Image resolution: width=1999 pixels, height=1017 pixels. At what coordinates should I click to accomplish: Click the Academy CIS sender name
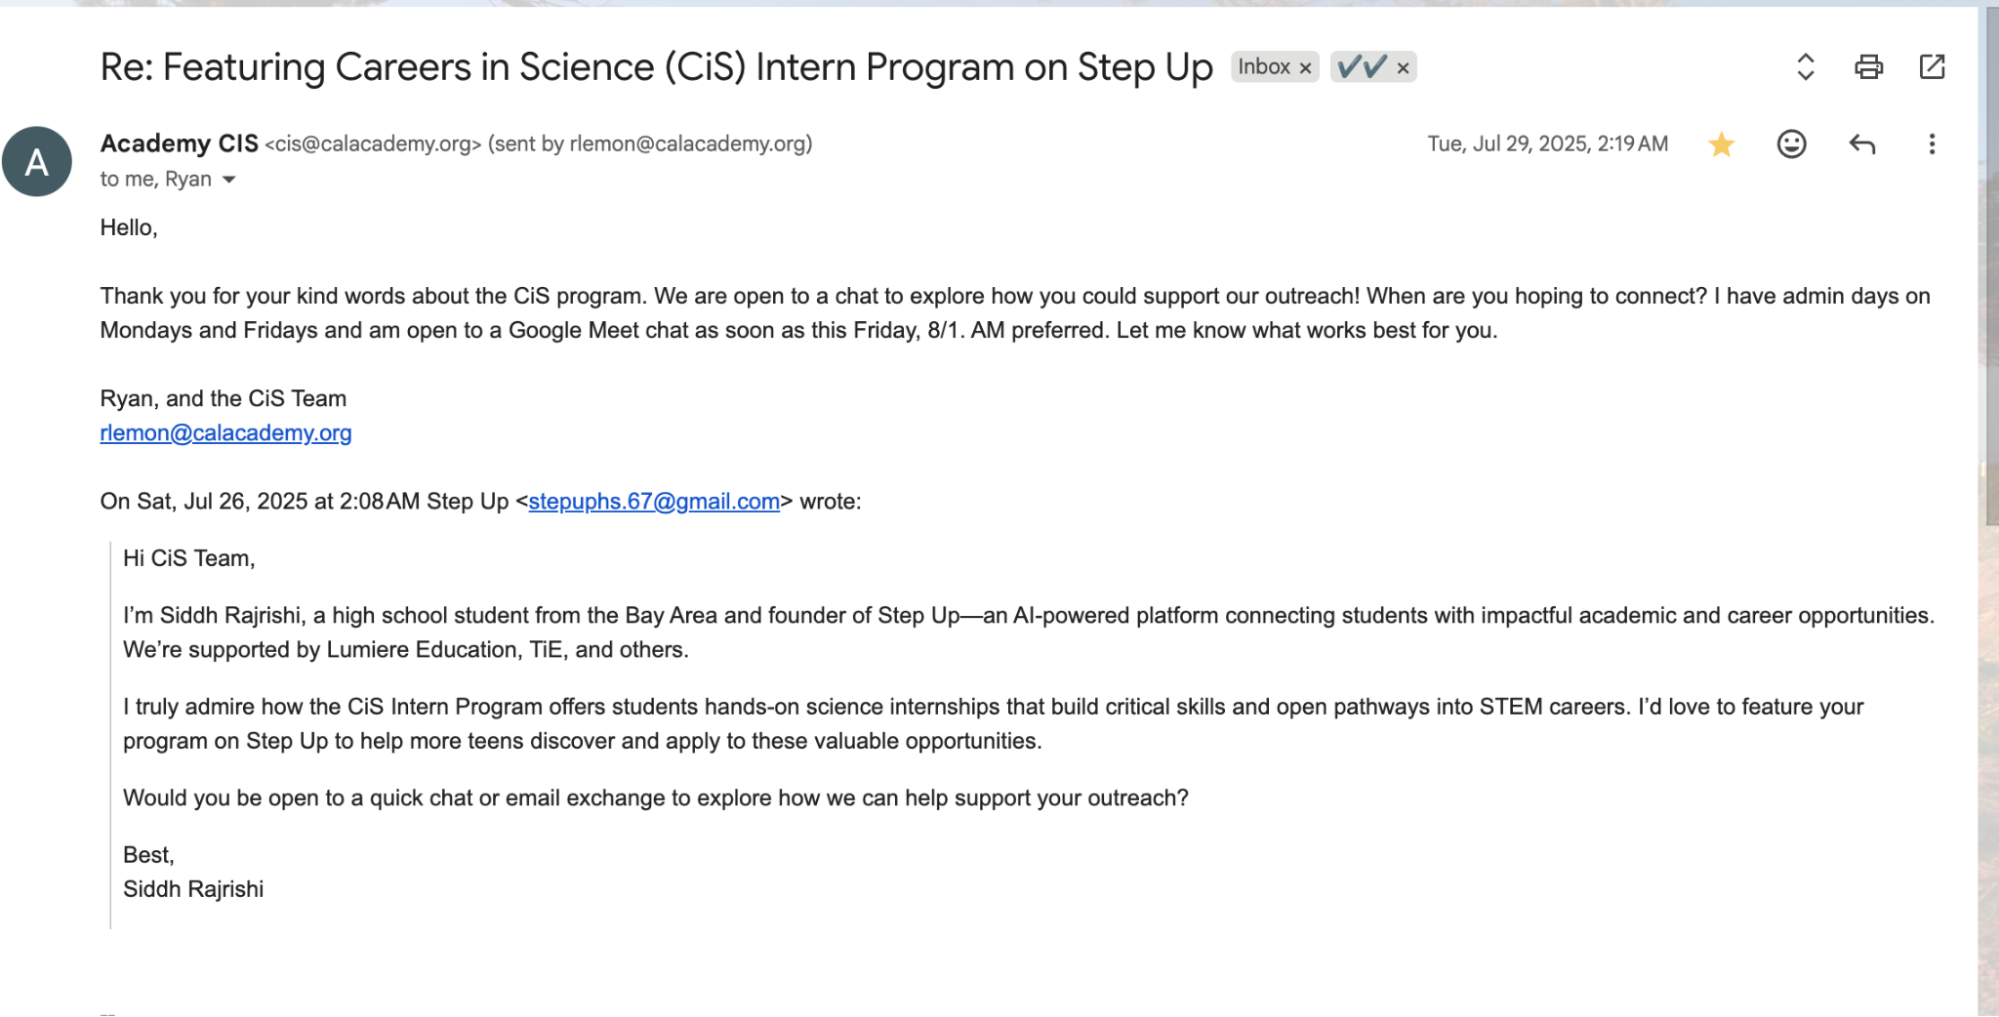(179, 144)
